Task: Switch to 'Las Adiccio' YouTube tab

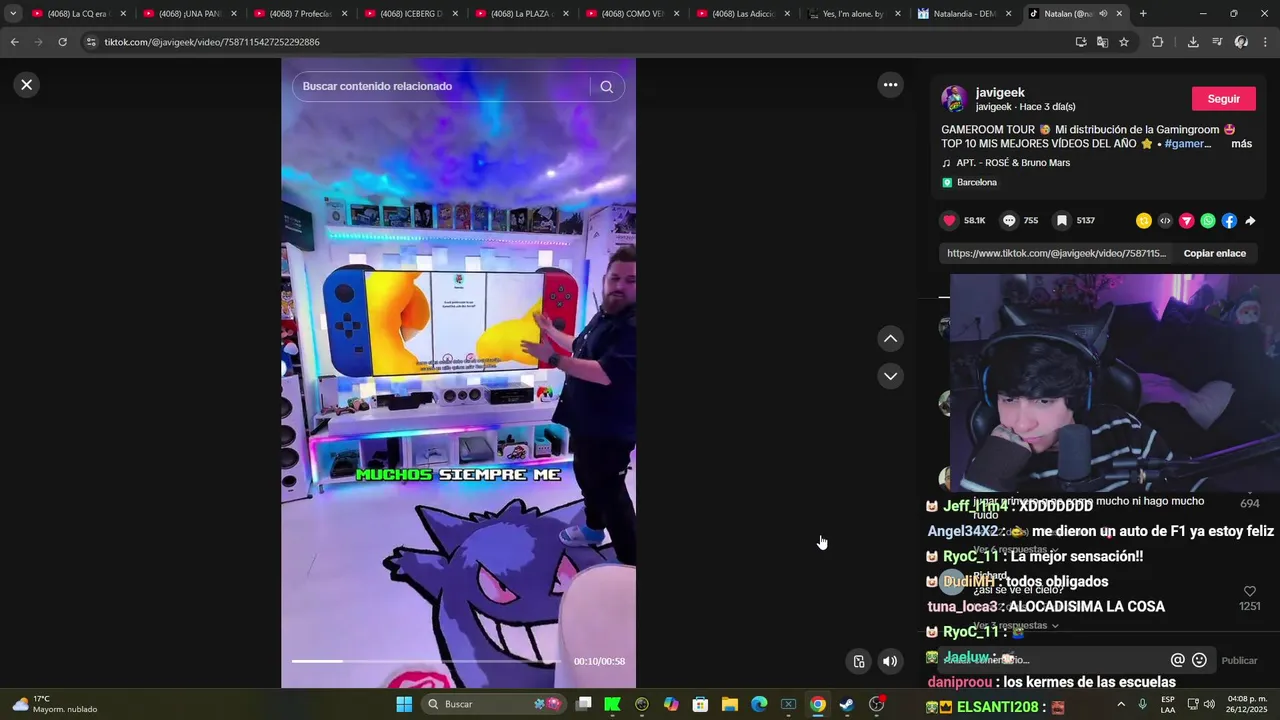Action: 742,14
